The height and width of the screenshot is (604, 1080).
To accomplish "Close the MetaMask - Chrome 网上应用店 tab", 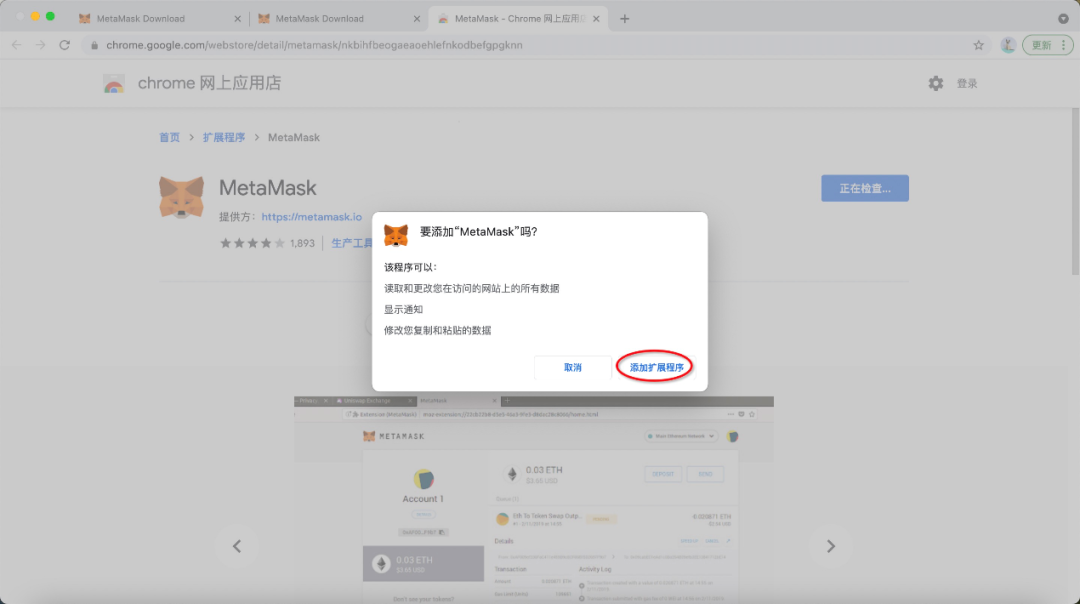I will pos(596,19).
